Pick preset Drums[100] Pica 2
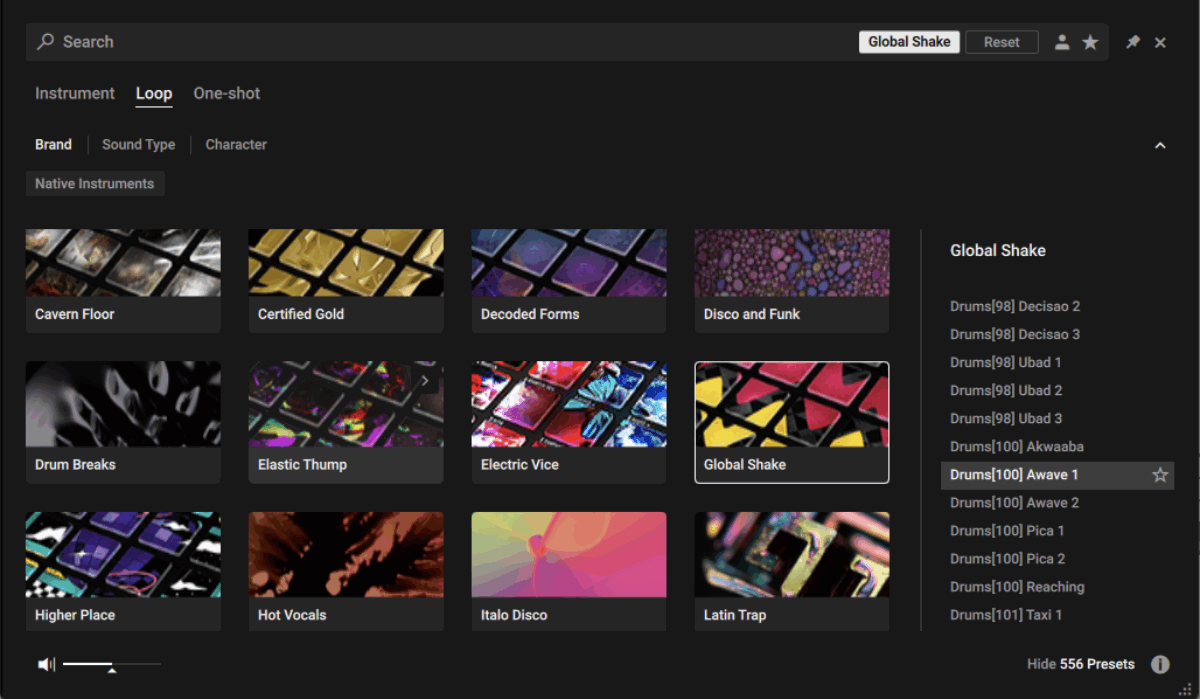The width and height of the screenshot is (1200, 699). (1007, 559)
